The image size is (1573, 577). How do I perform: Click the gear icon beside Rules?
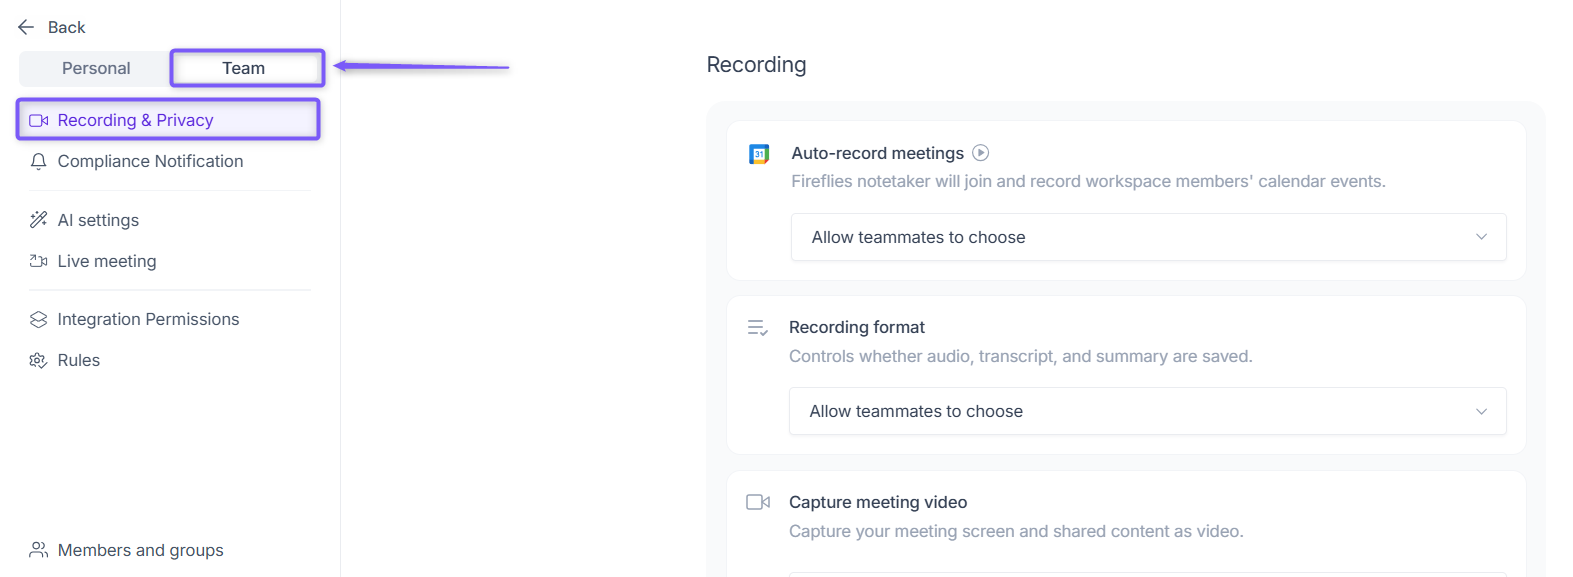[39, 360]
